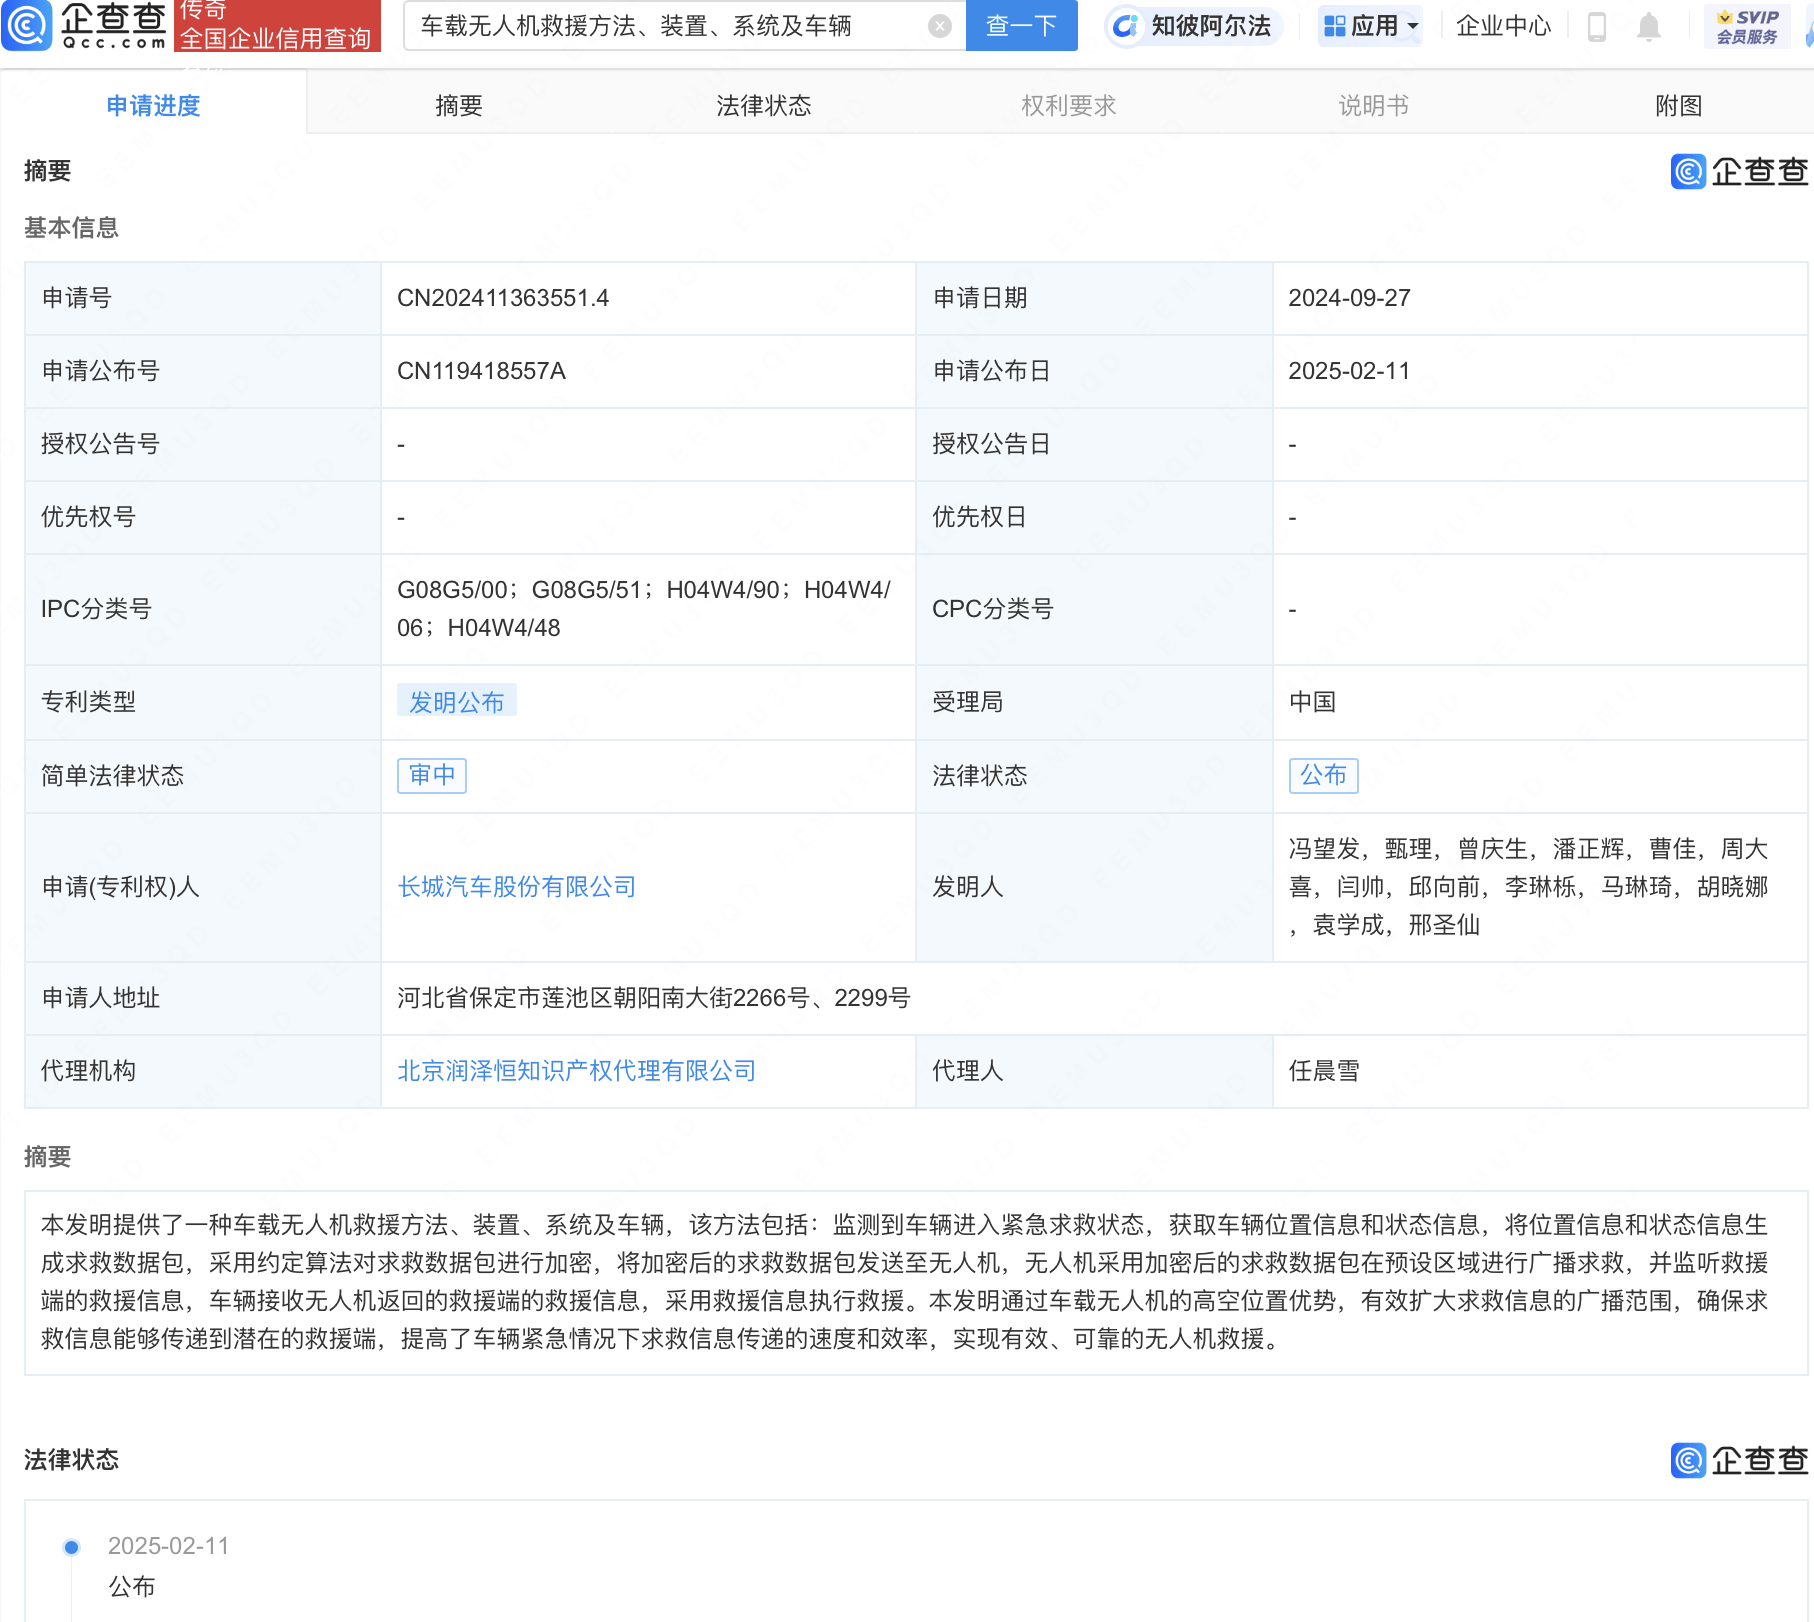Screen dimensions: 1814x1622
Task: Switch to the 说明书 tab
Action: 1373,105
